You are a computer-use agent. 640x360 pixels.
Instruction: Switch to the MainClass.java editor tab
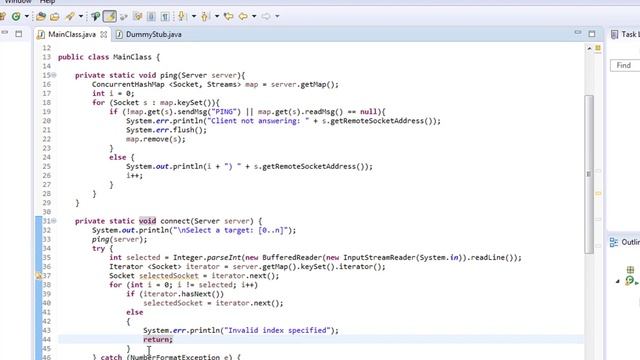click(x=72, y=34)
